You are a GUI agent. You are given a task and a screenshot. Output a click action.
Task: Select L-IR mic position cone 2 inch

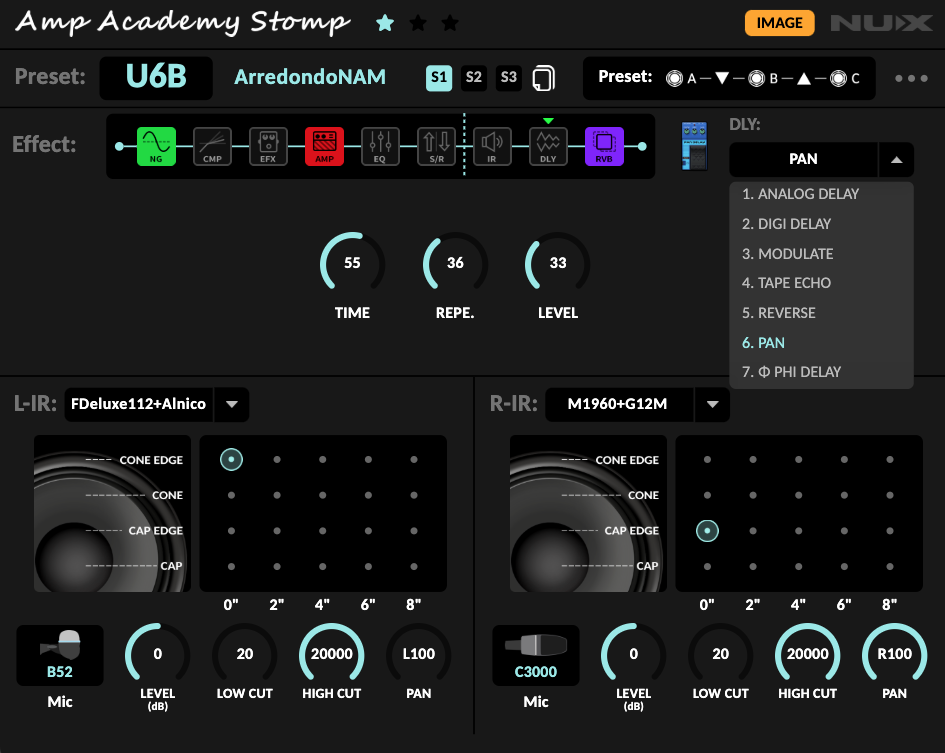[277, 496]
